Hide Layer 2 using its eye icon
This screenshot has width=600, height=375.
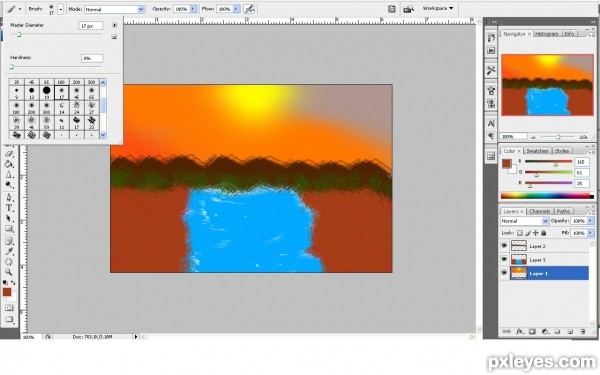point(504,246)
